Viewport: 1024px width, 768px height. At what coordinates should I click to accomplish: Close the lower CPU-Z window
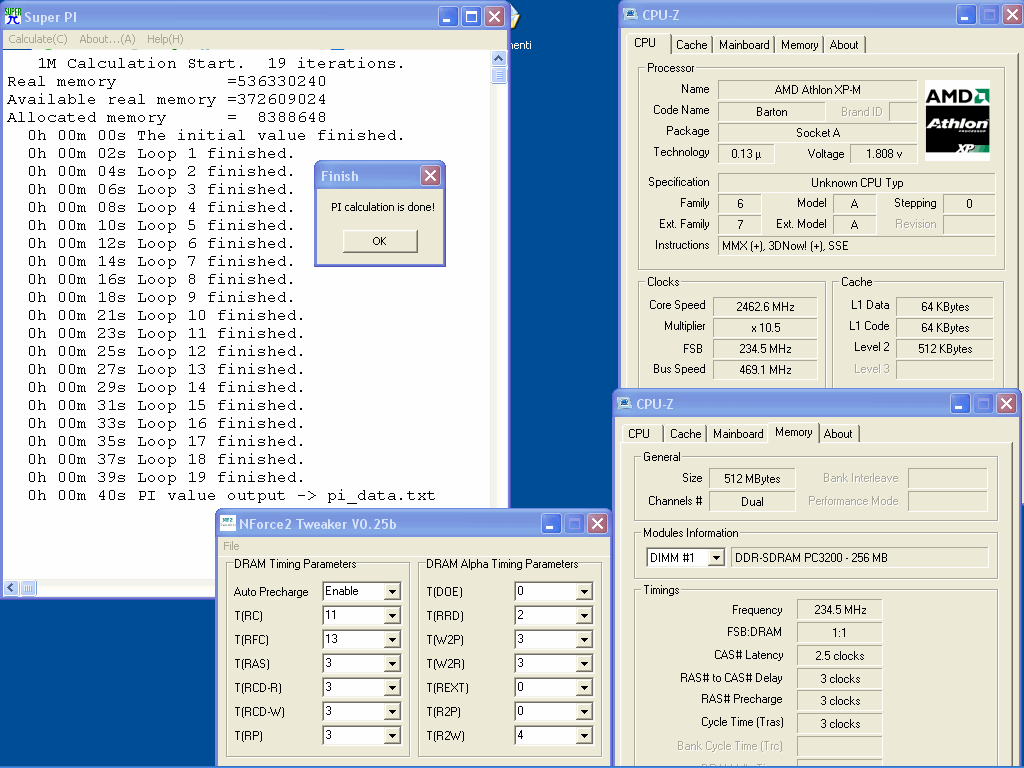(x=1006, y=404)
